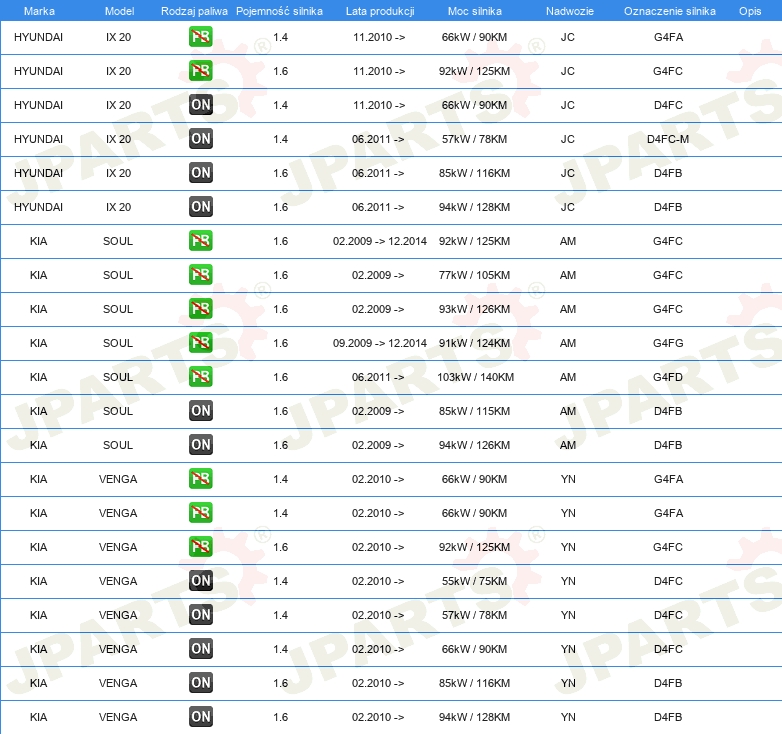Click the Pojemność silnika column header

tap(279, 11)
